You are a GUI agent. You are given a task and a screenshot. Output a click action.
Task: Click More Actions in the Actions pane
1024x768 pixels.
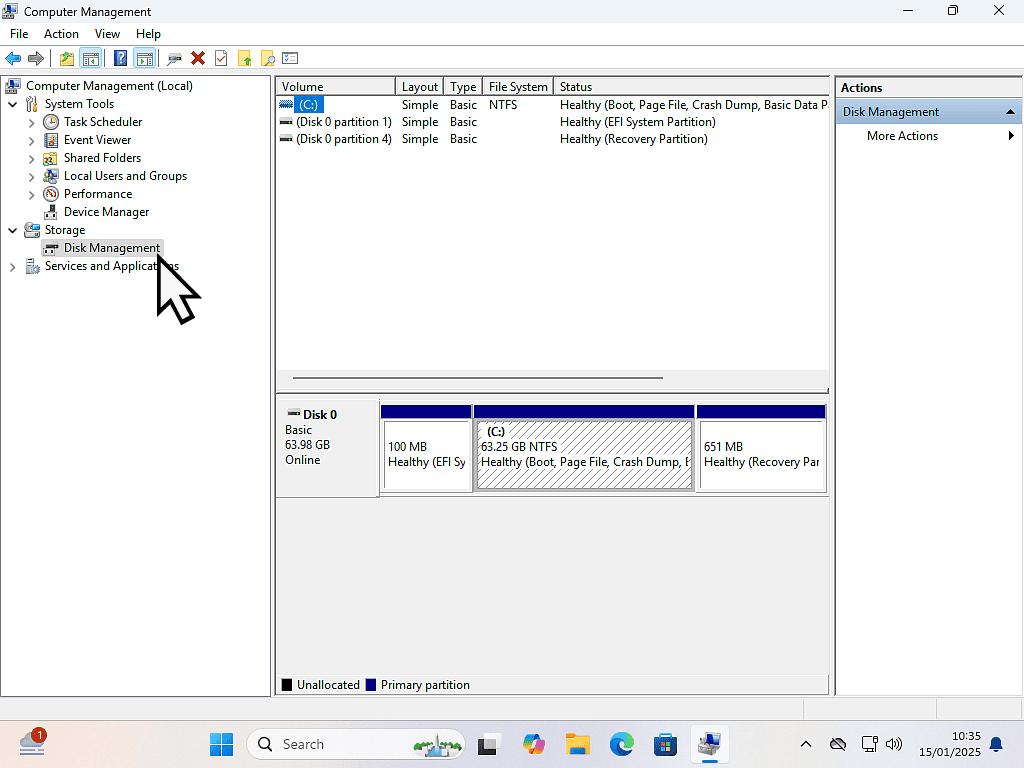[902, 136]
